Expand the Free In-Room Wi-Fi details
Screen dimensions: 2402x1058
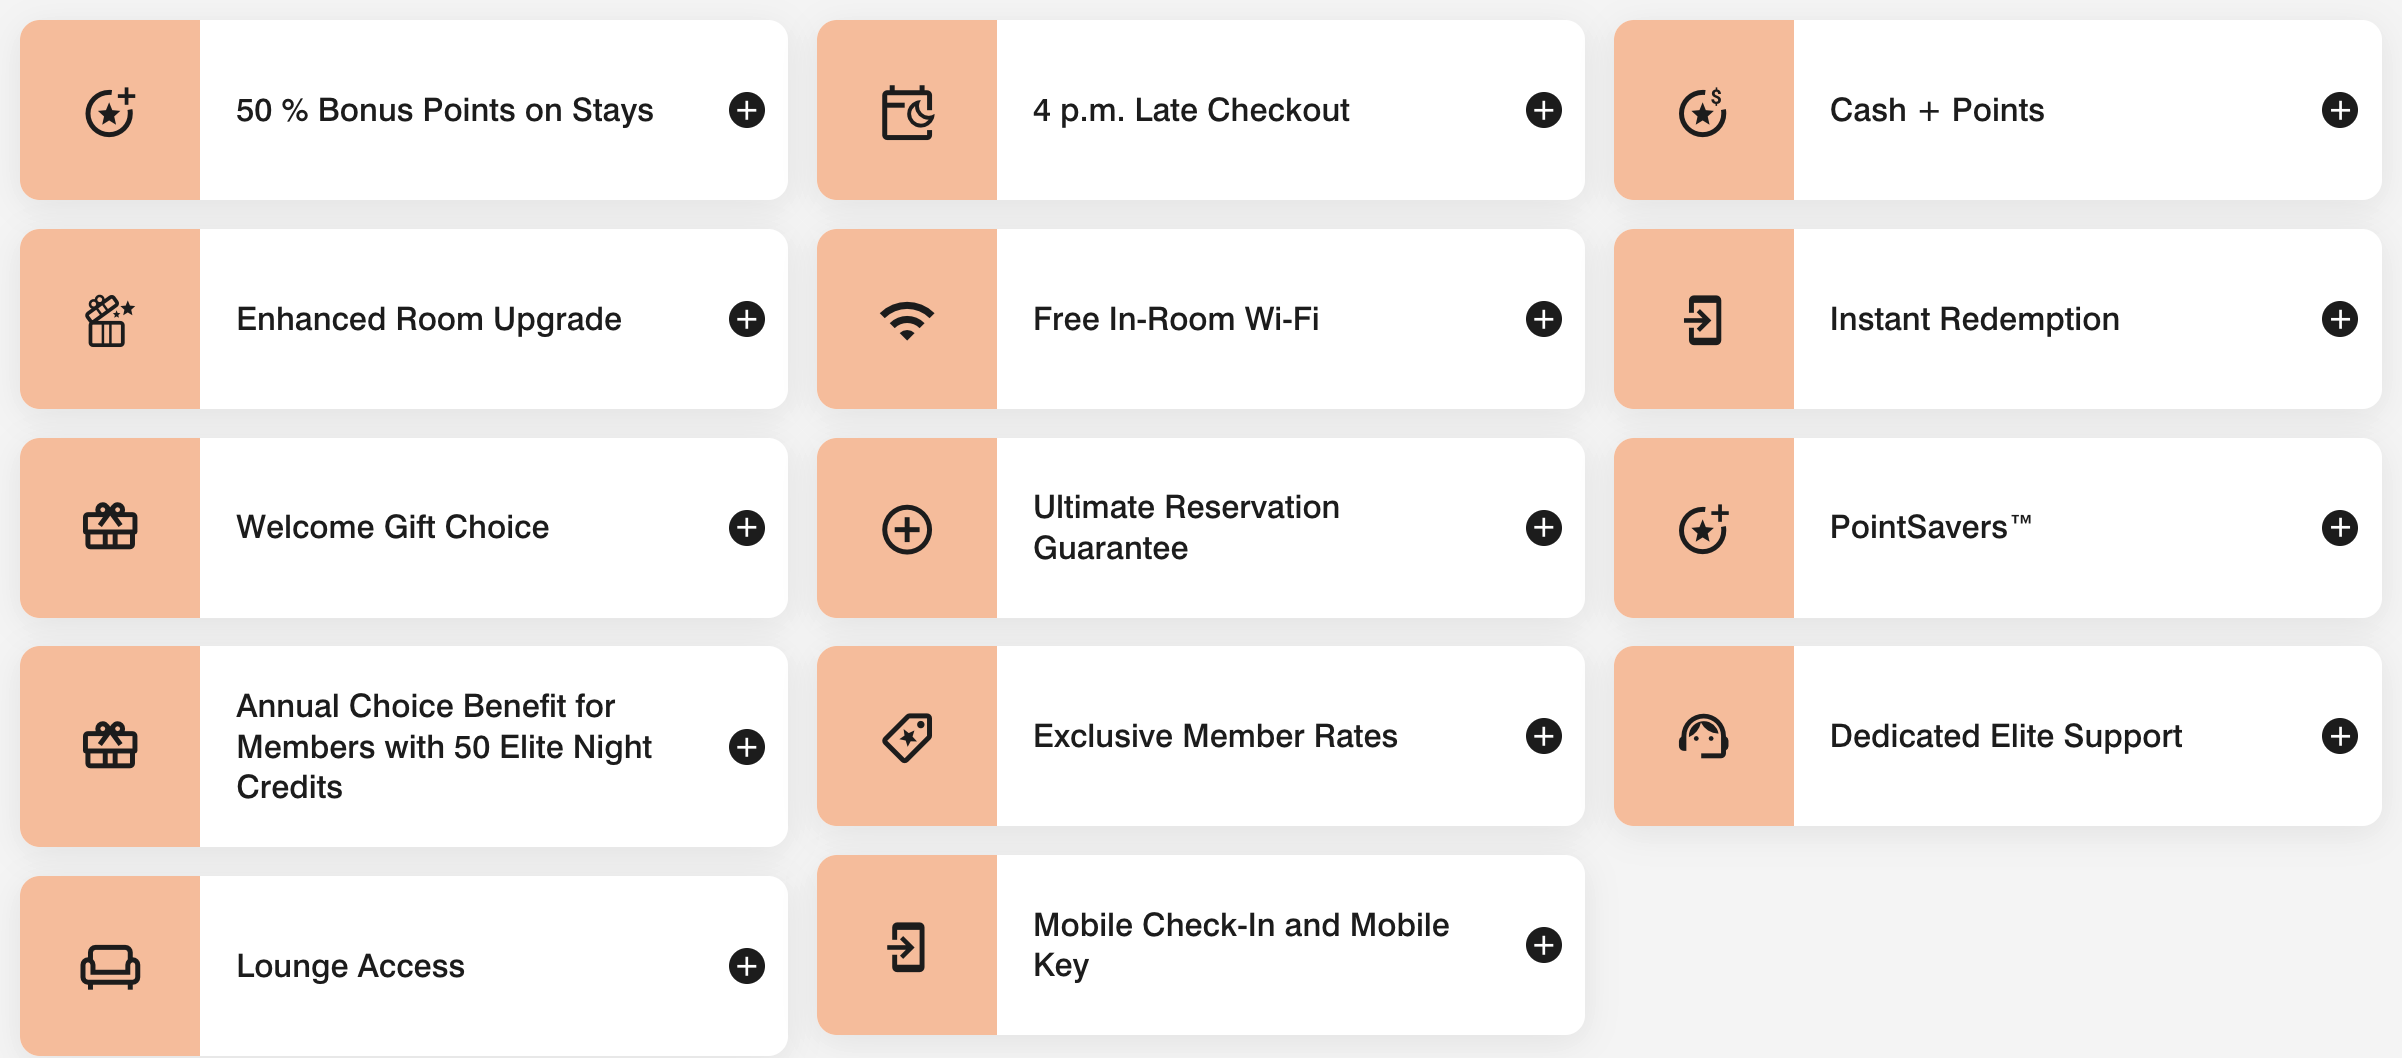tap(1544, 319)
